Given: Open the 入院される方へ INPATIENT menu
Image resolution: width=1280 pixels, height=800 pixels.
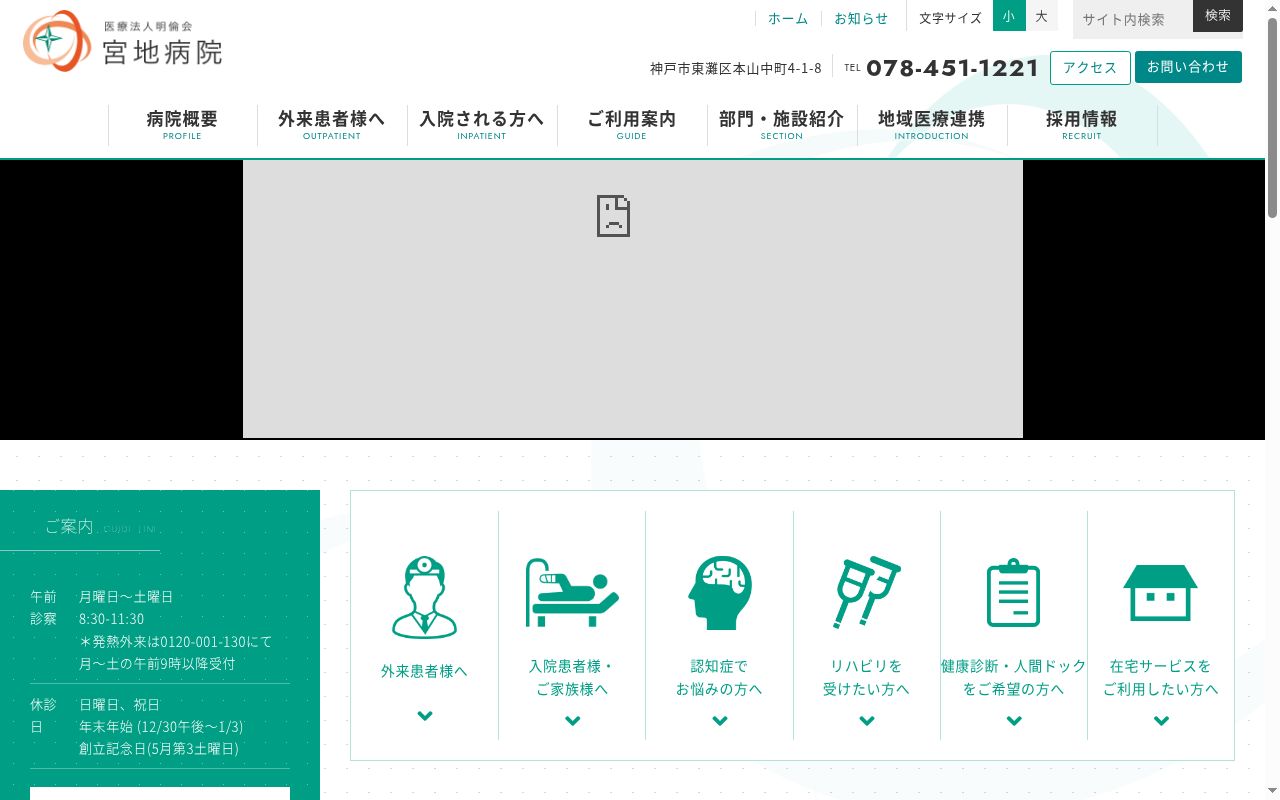Looking at the screenshot, I should point(482,125).
